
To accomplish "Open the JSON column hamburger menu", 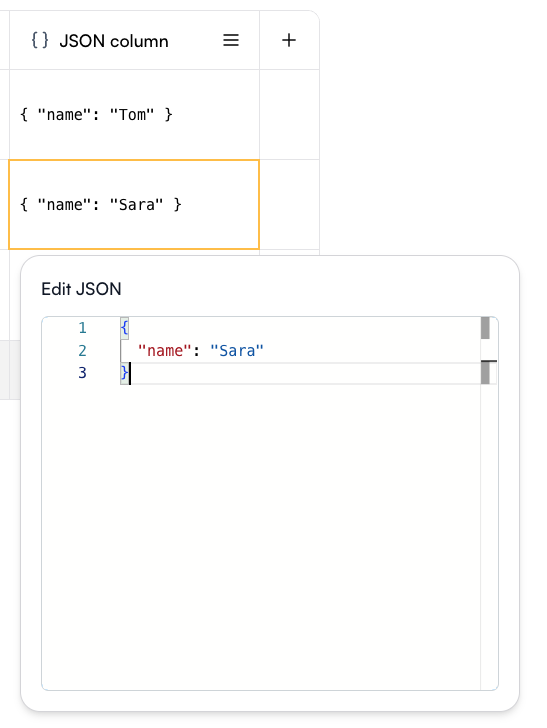I will 231,40.
